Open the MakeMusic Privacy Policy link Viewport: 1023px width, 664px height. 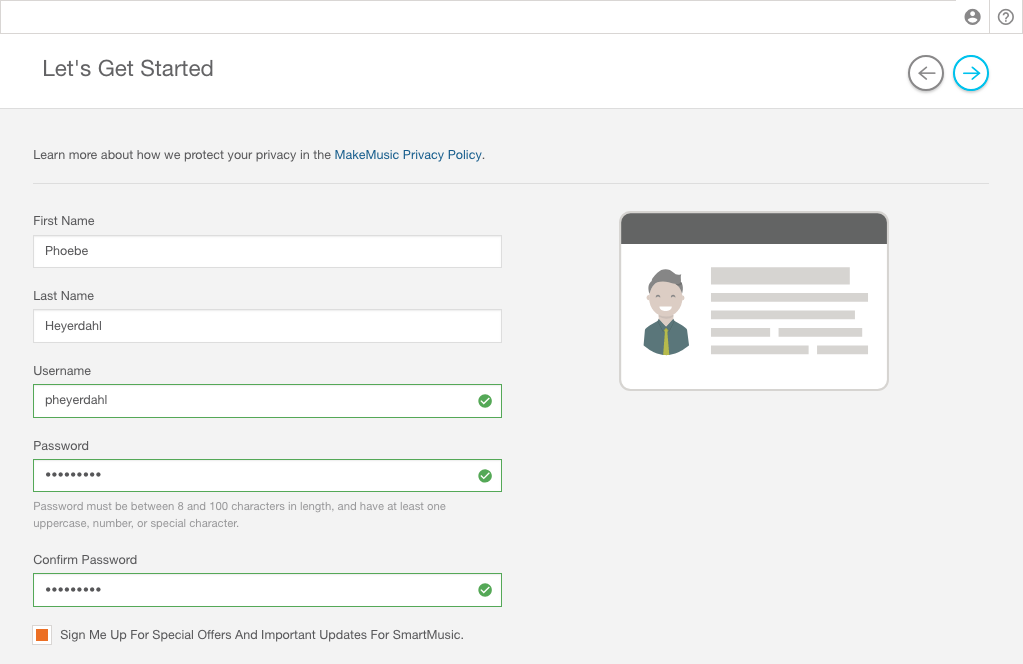coord(408,155)
